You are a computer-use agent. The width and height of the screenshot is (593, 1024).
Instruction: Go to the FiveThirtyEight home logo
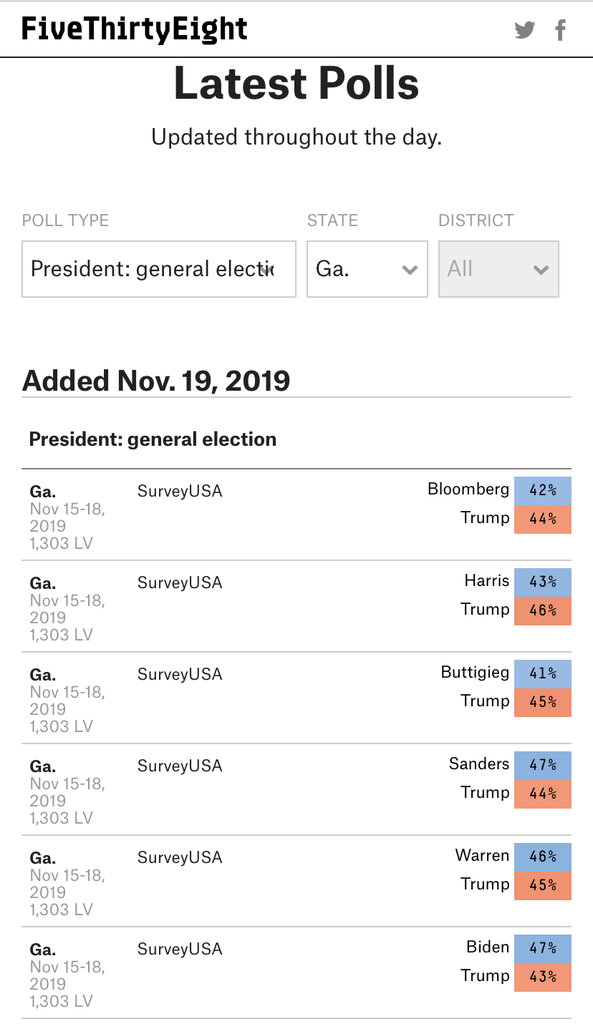[135, 29]
